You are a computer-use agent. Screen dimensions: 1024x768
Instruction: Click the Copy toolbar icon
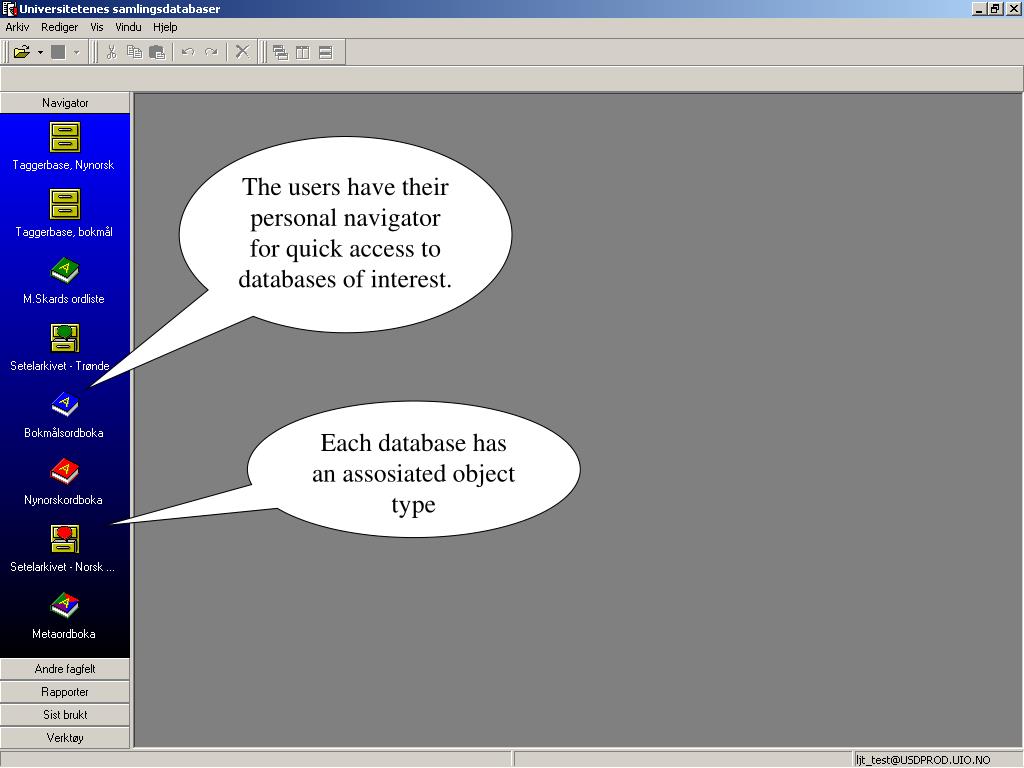[x=135, y=52]
